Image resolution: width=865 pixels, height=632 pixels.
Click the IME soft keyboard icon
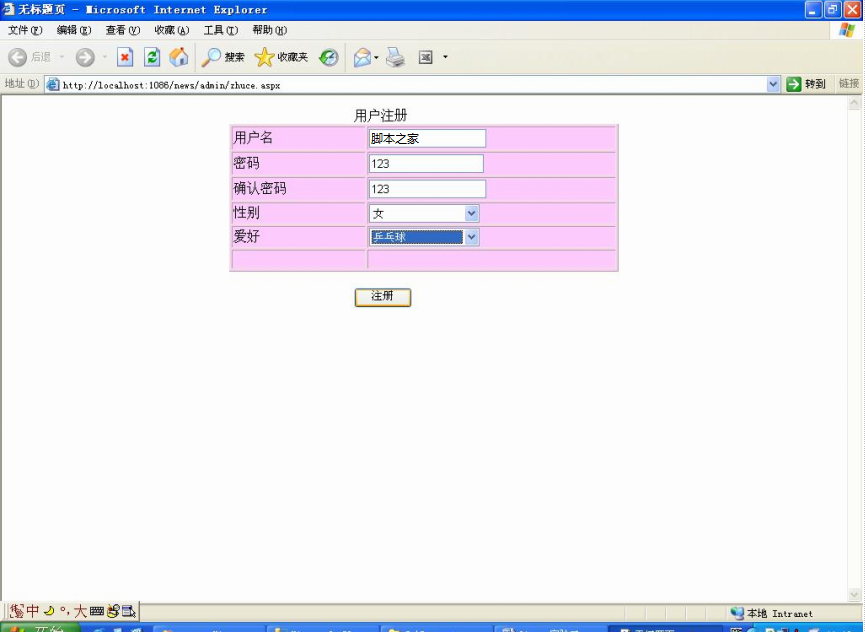97,610
